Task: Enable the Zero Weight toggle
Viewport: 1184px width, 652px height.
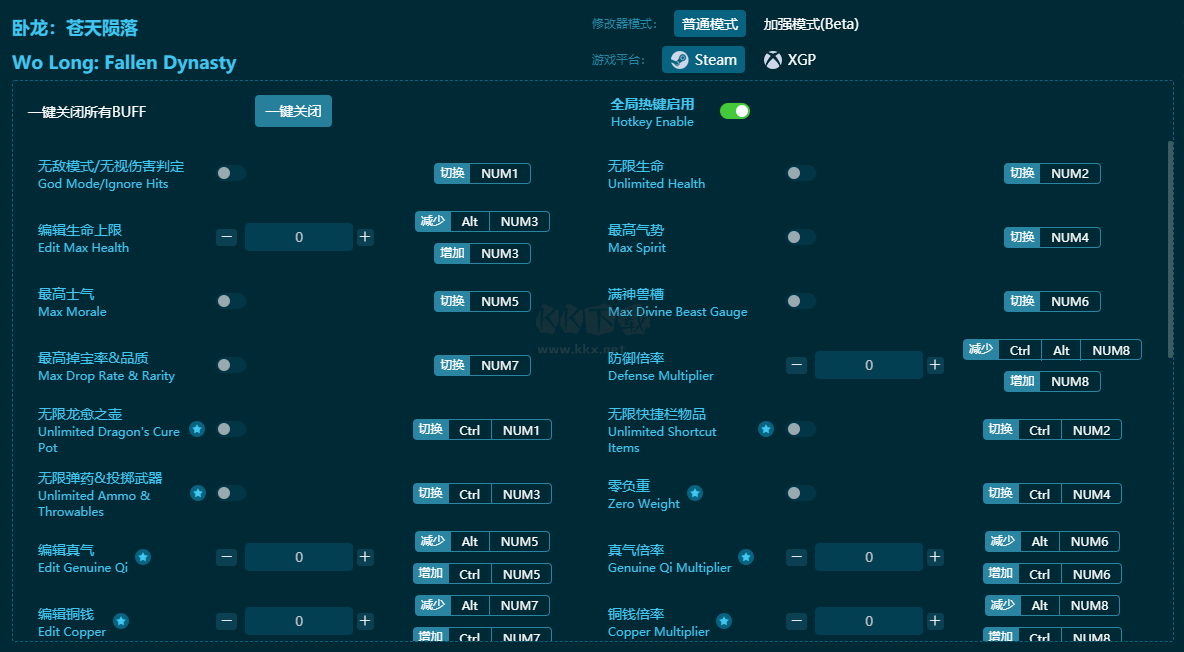Action: pos(800,493)
